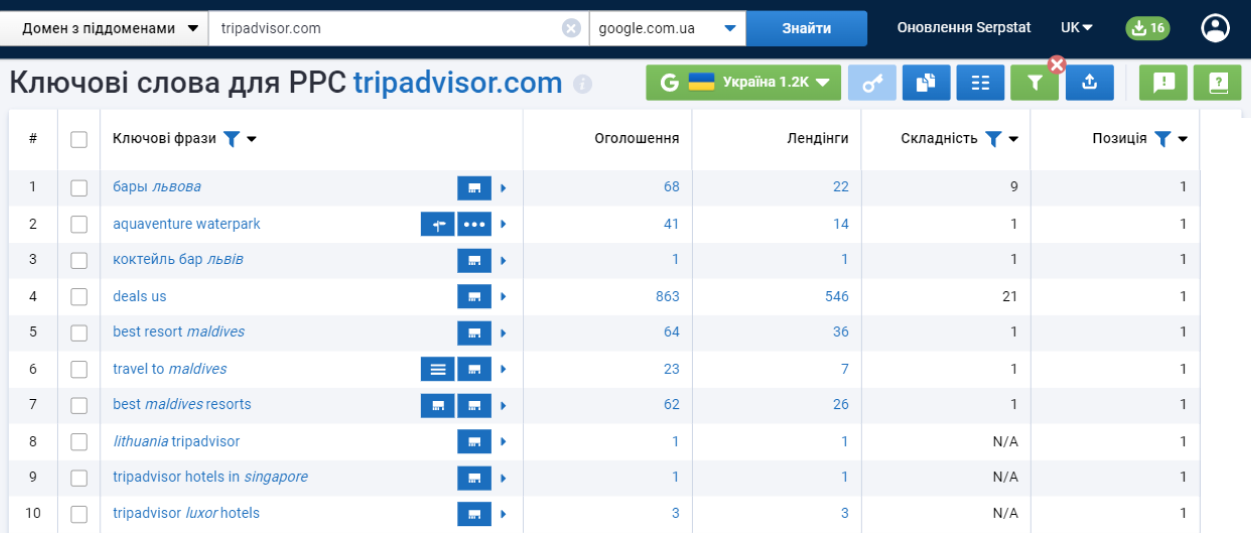The width and height of the screenshot is (1251, 541).
Task: Check the box for best maldives resorts
Action: pos(79,405)
